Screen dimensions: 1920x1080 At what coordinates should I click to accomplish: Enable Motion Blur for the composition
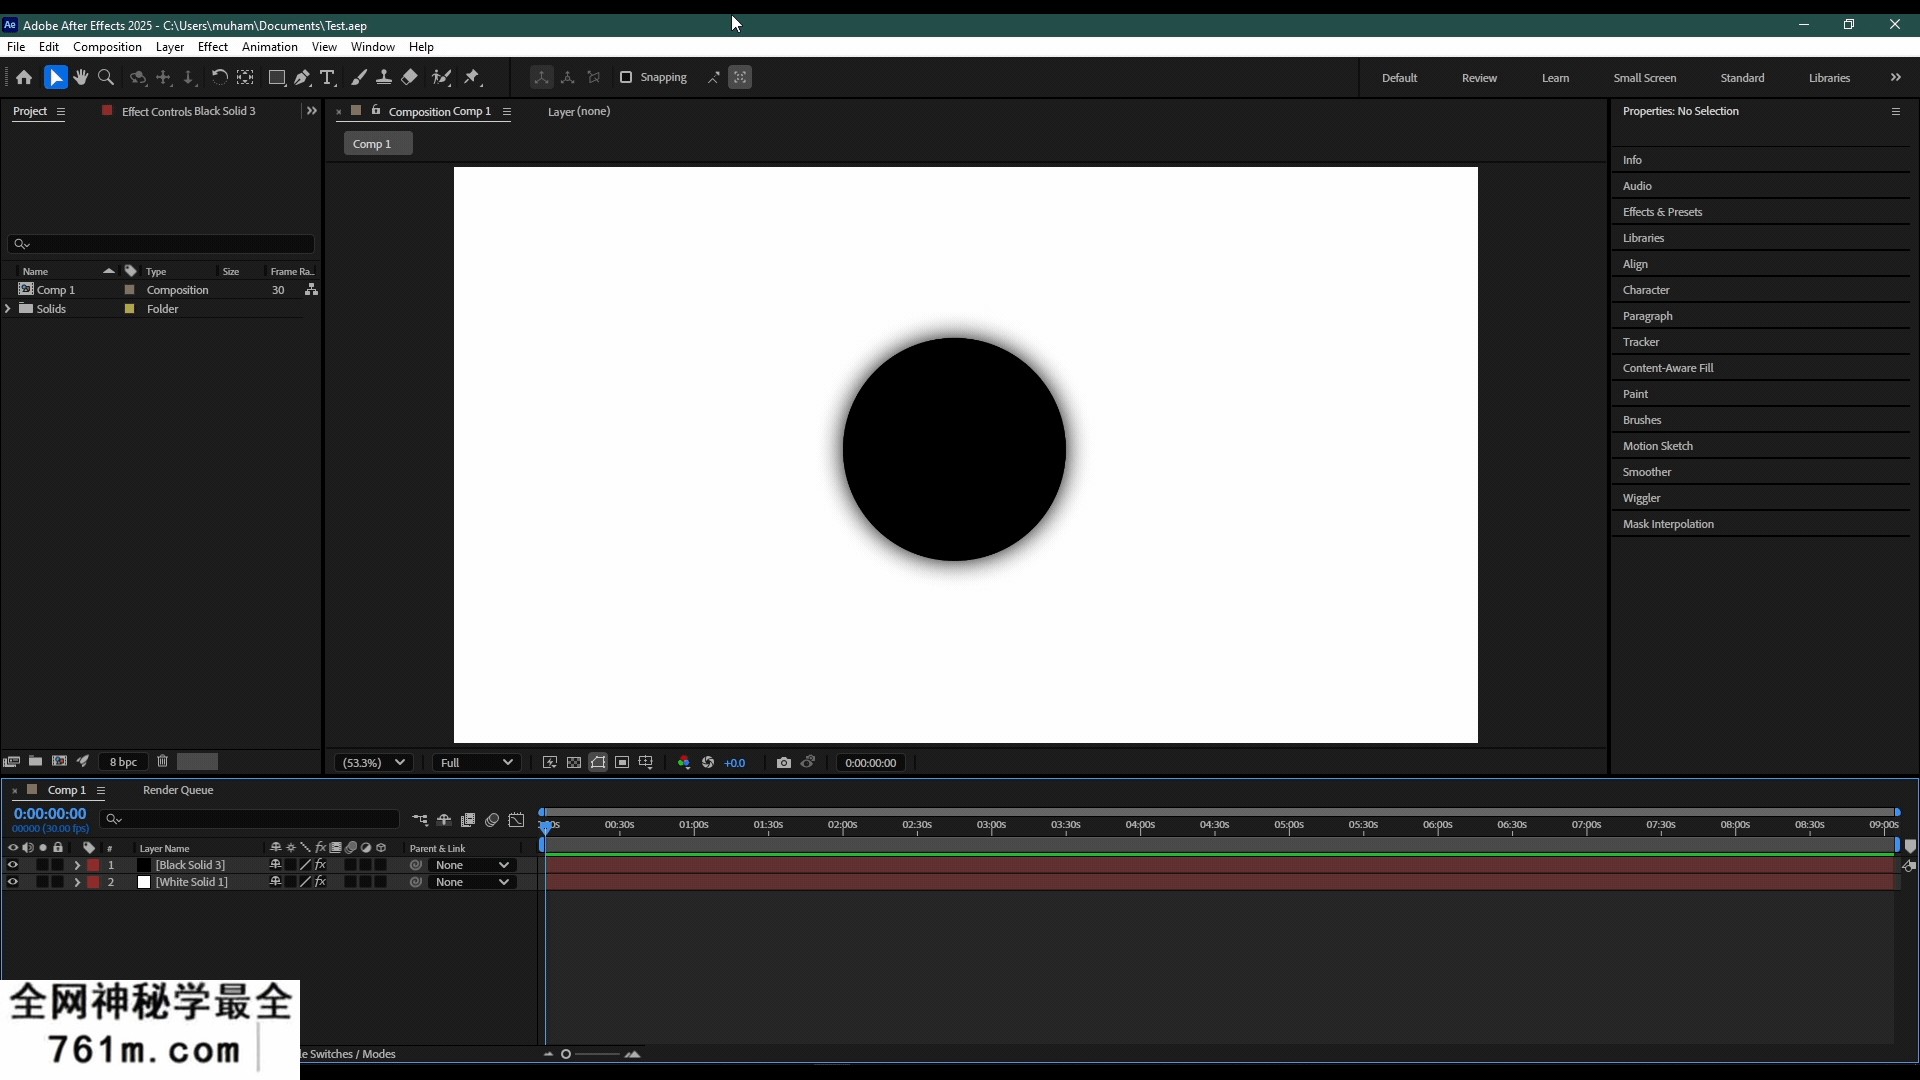[x=492, y=820]
